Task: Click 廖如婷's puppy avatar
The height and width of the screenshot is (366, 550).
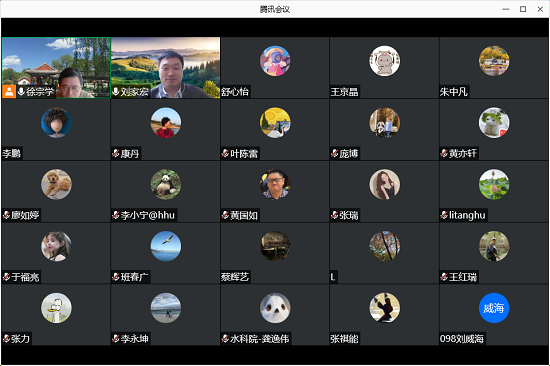Action: tap(56, 184)
